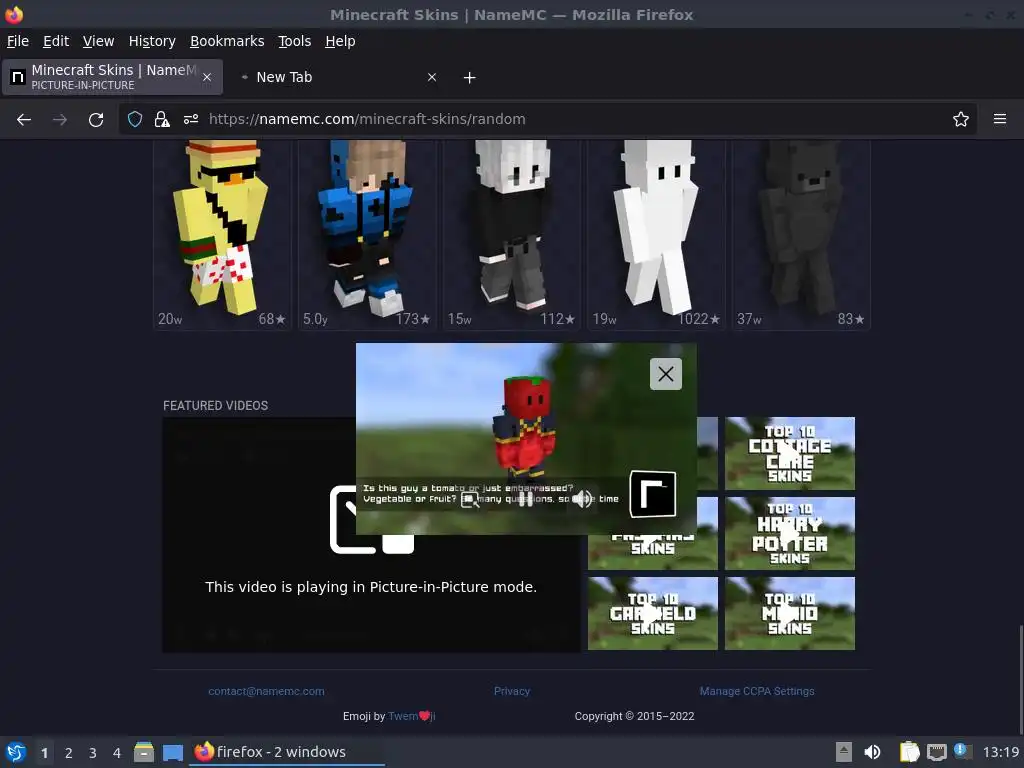Switch to workspace 3
The width and height of the screenshot is (1024, 768).
point(93,753)
